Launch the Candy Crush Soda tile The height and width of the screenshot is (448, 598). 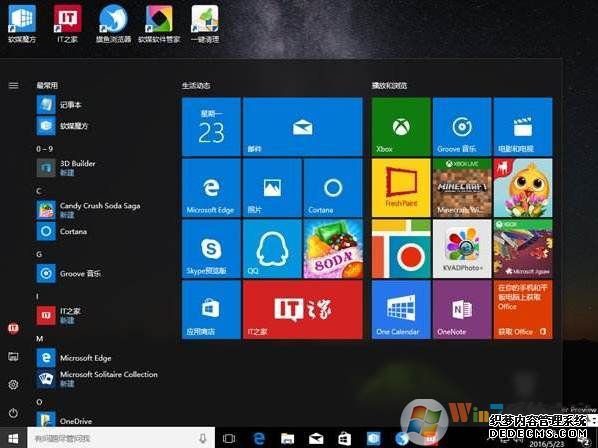(x=333, y=249)
